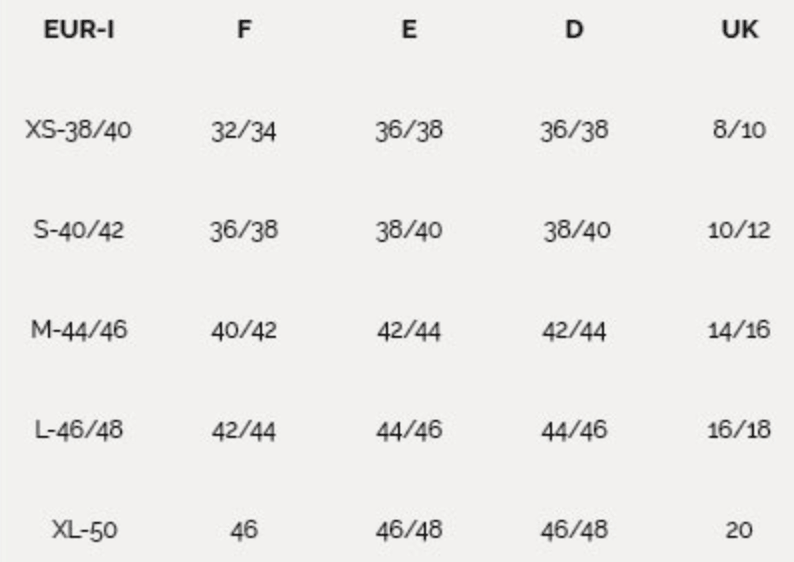Select UK size 16/18 cell

coord(740,430)
